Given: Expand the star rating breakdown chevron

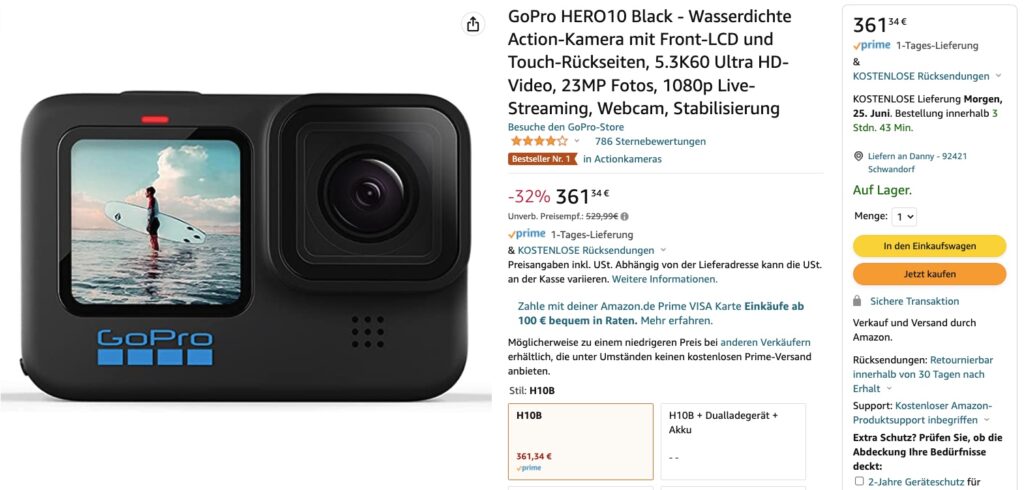Looking at the screenshot, I should (577, 141).
